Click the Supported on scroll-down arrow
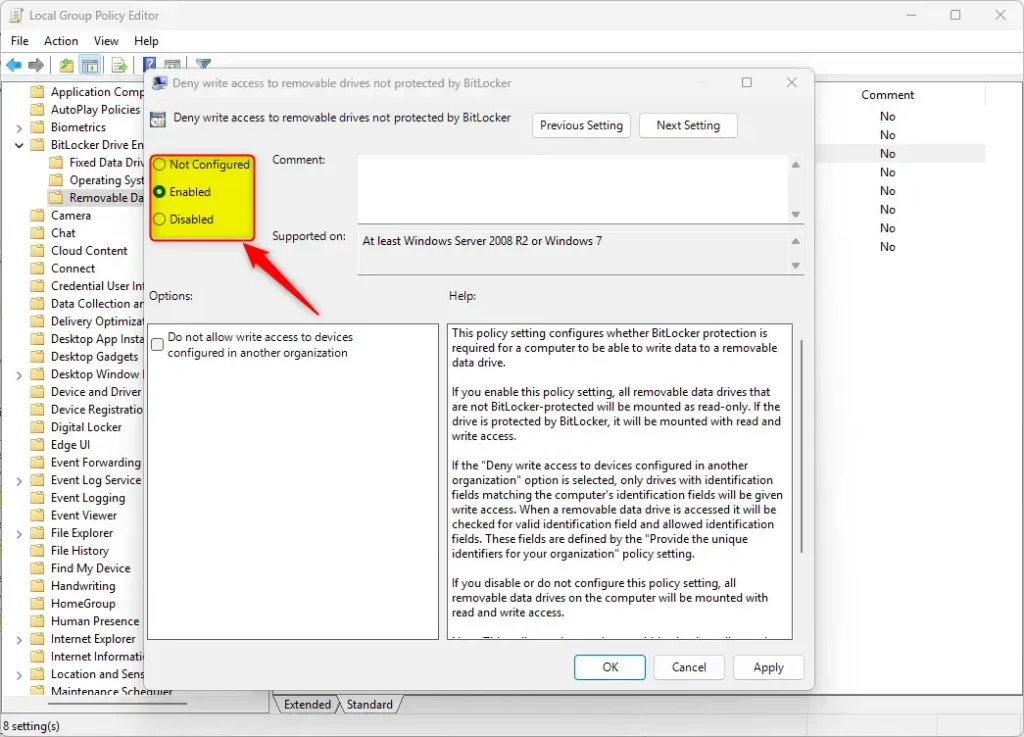The image size is (1024, 737). click(x=795, y=265)
